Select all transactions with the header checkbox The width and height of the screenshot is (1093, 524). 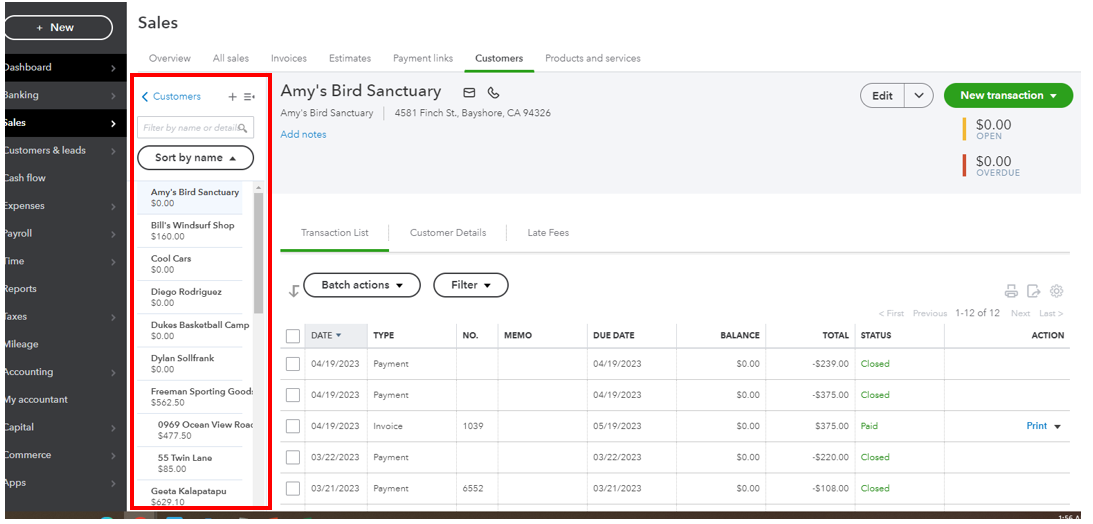click(293, 336)
